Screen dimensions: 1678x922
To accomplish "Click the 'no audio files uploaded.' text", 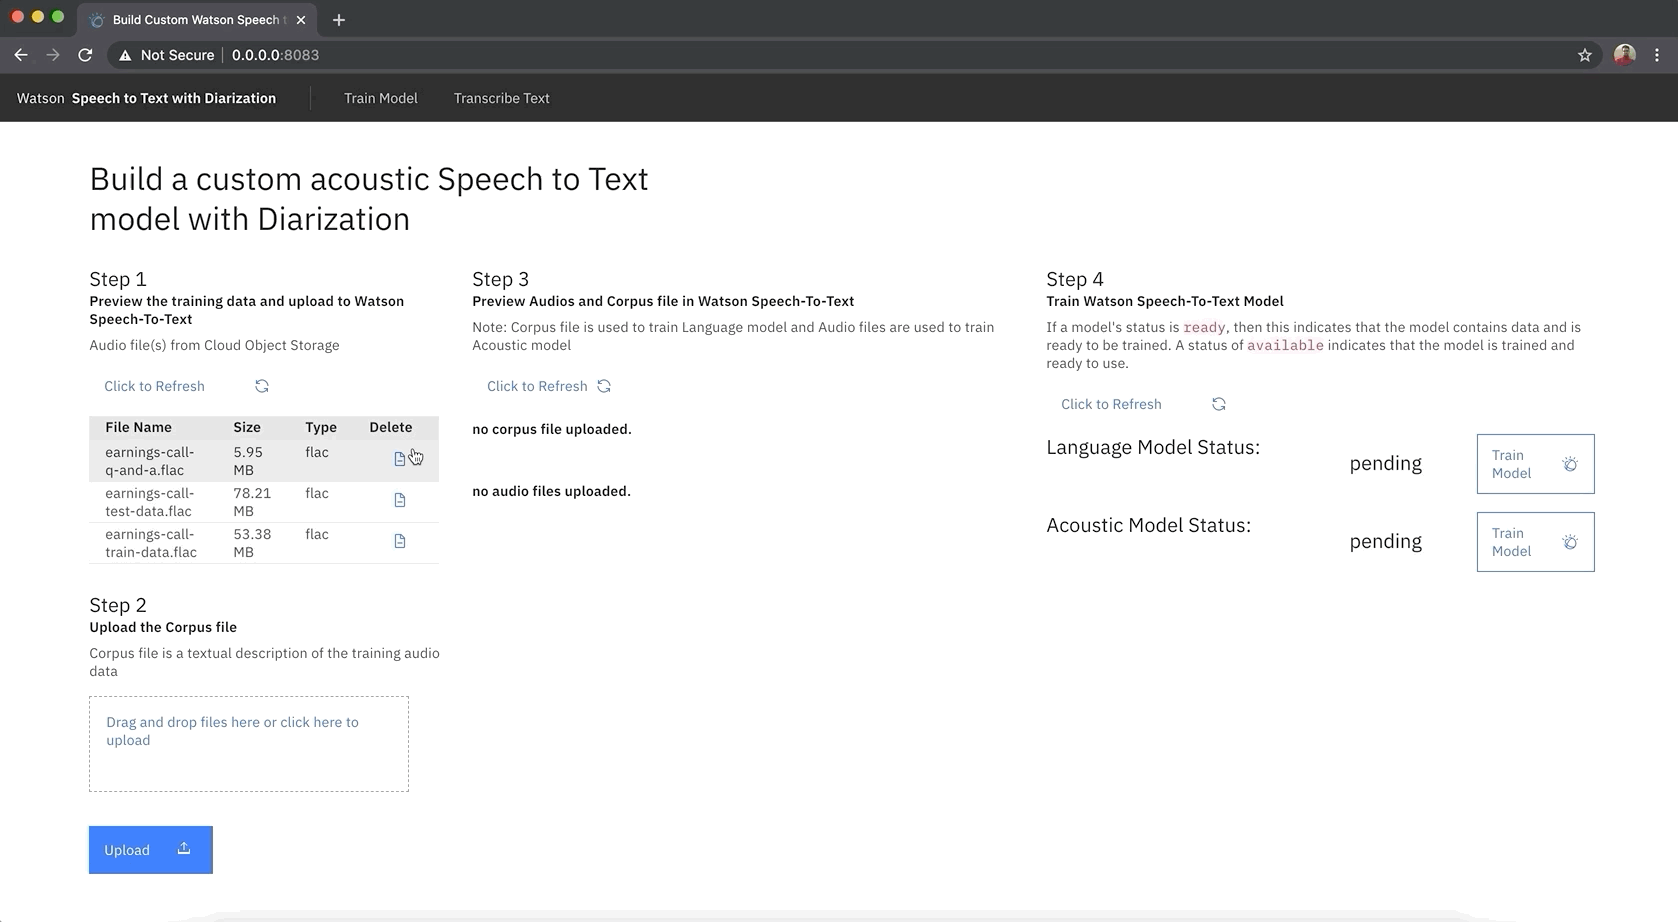I will click(x=551, y=491).
